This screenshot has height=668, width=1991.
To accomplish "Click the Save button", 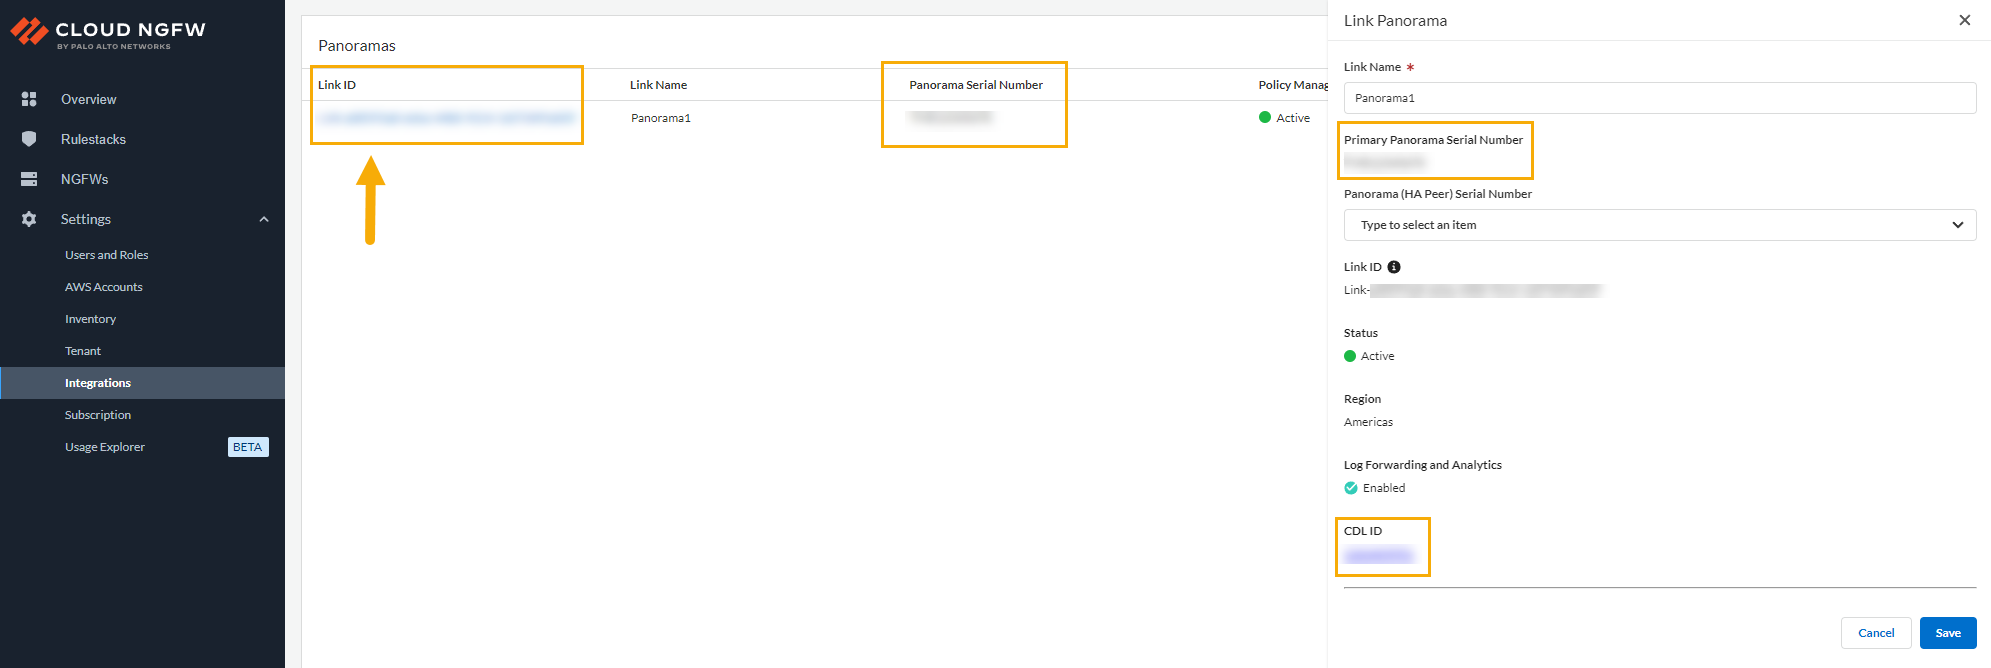I will click(x=1948, y=633).
